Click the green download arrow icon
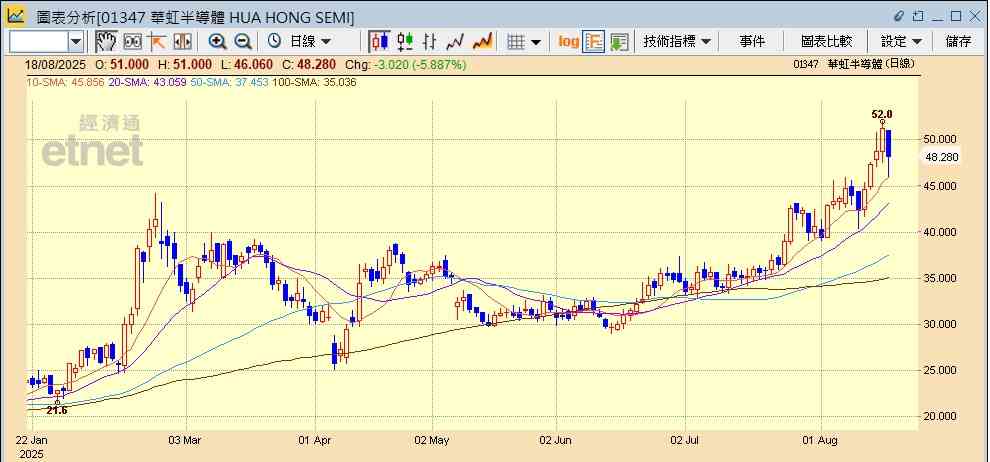 (619, 42)
